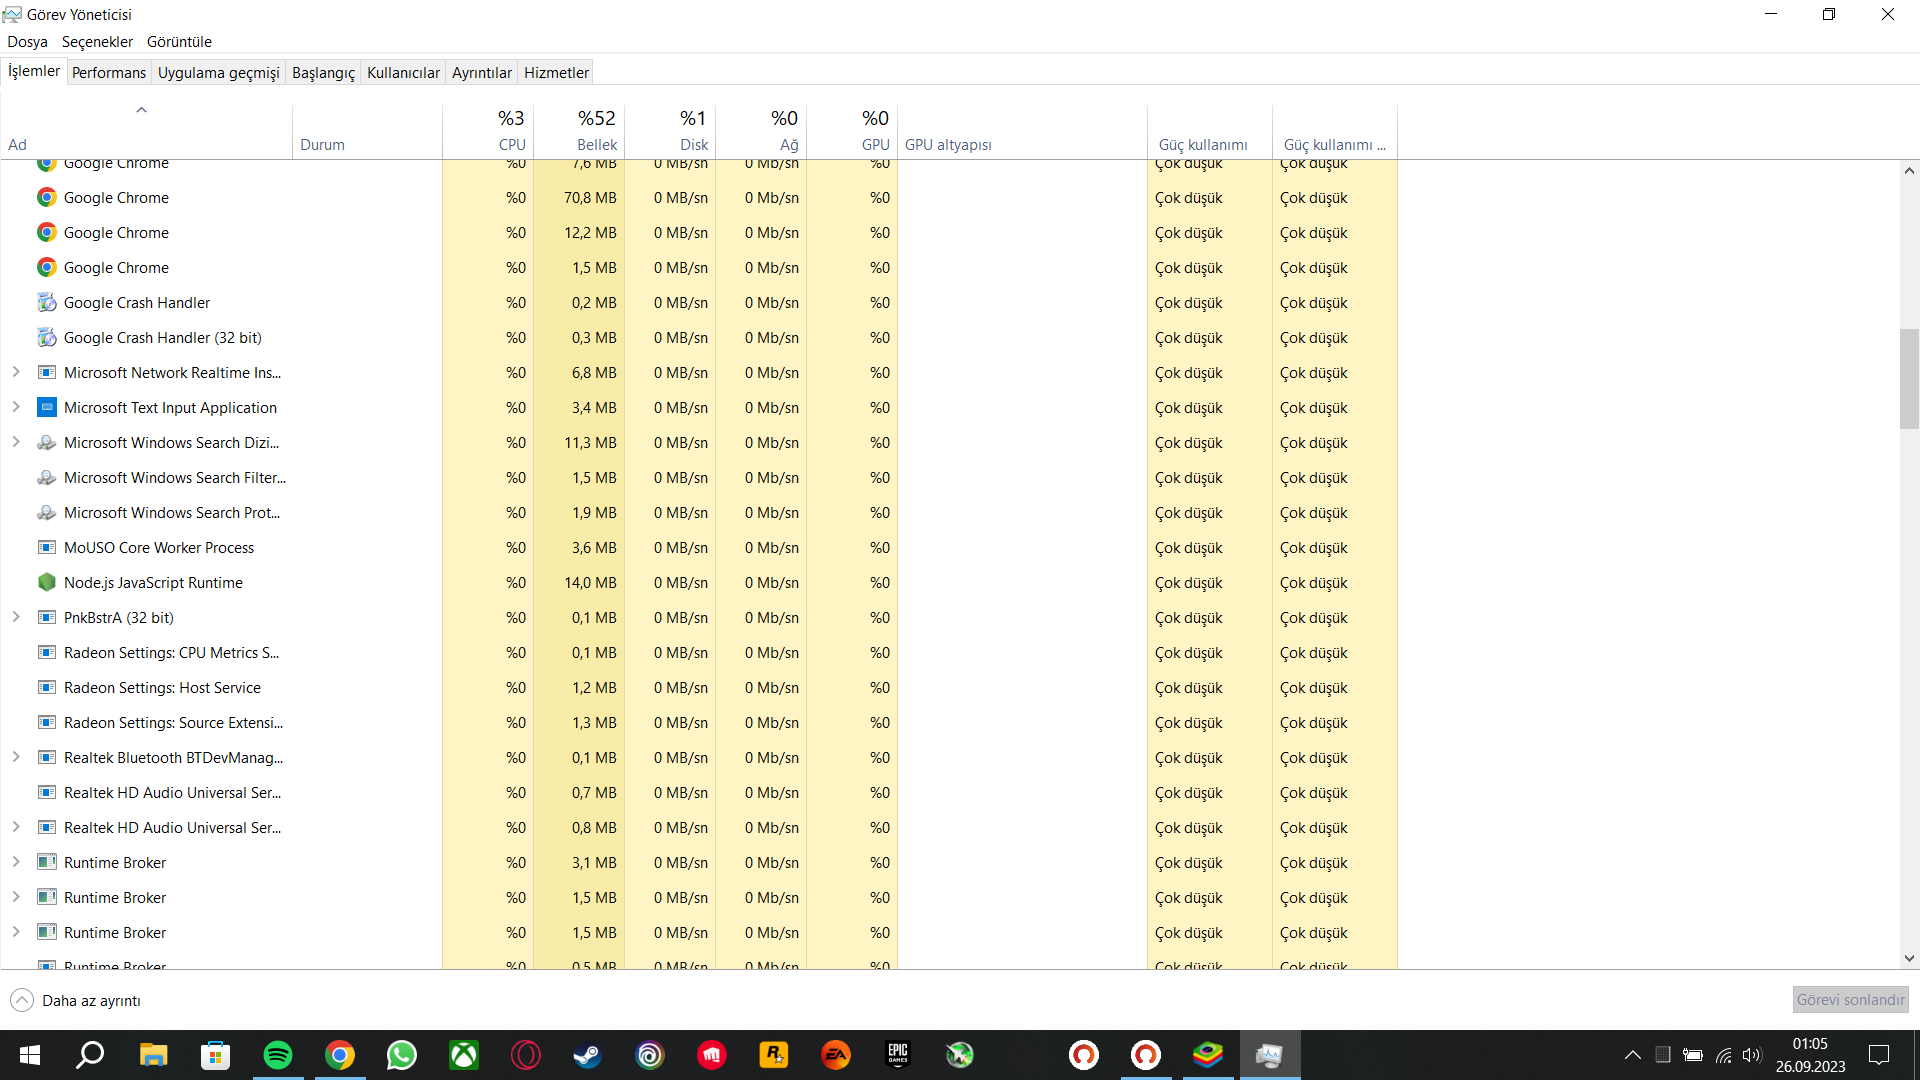This screenshot has height=1080, width=1920.
Task: Expand the Microsoft Network Realtime Inspection process
Action: coord(16,372)
